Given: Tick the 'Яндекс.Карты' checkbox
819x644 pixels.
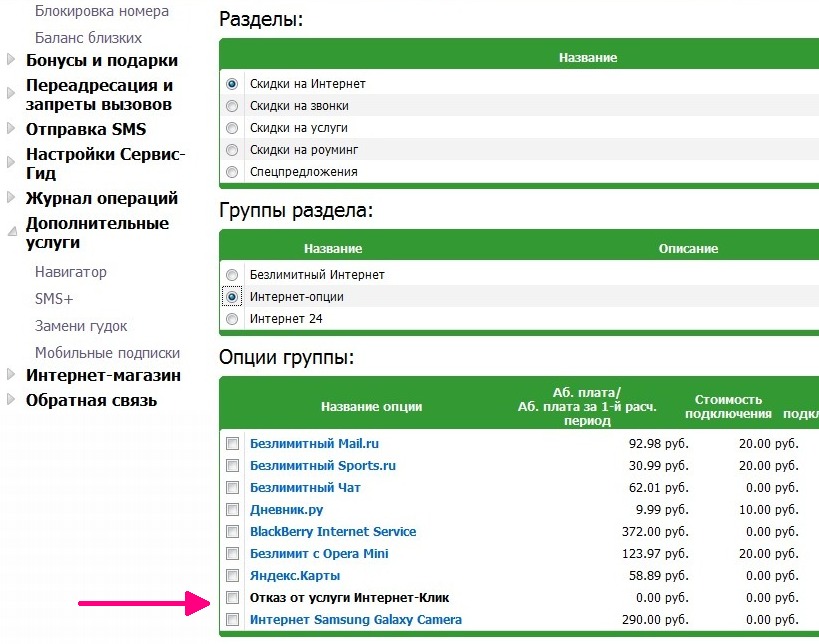Looking at the screenshot, I should (232, 576).
